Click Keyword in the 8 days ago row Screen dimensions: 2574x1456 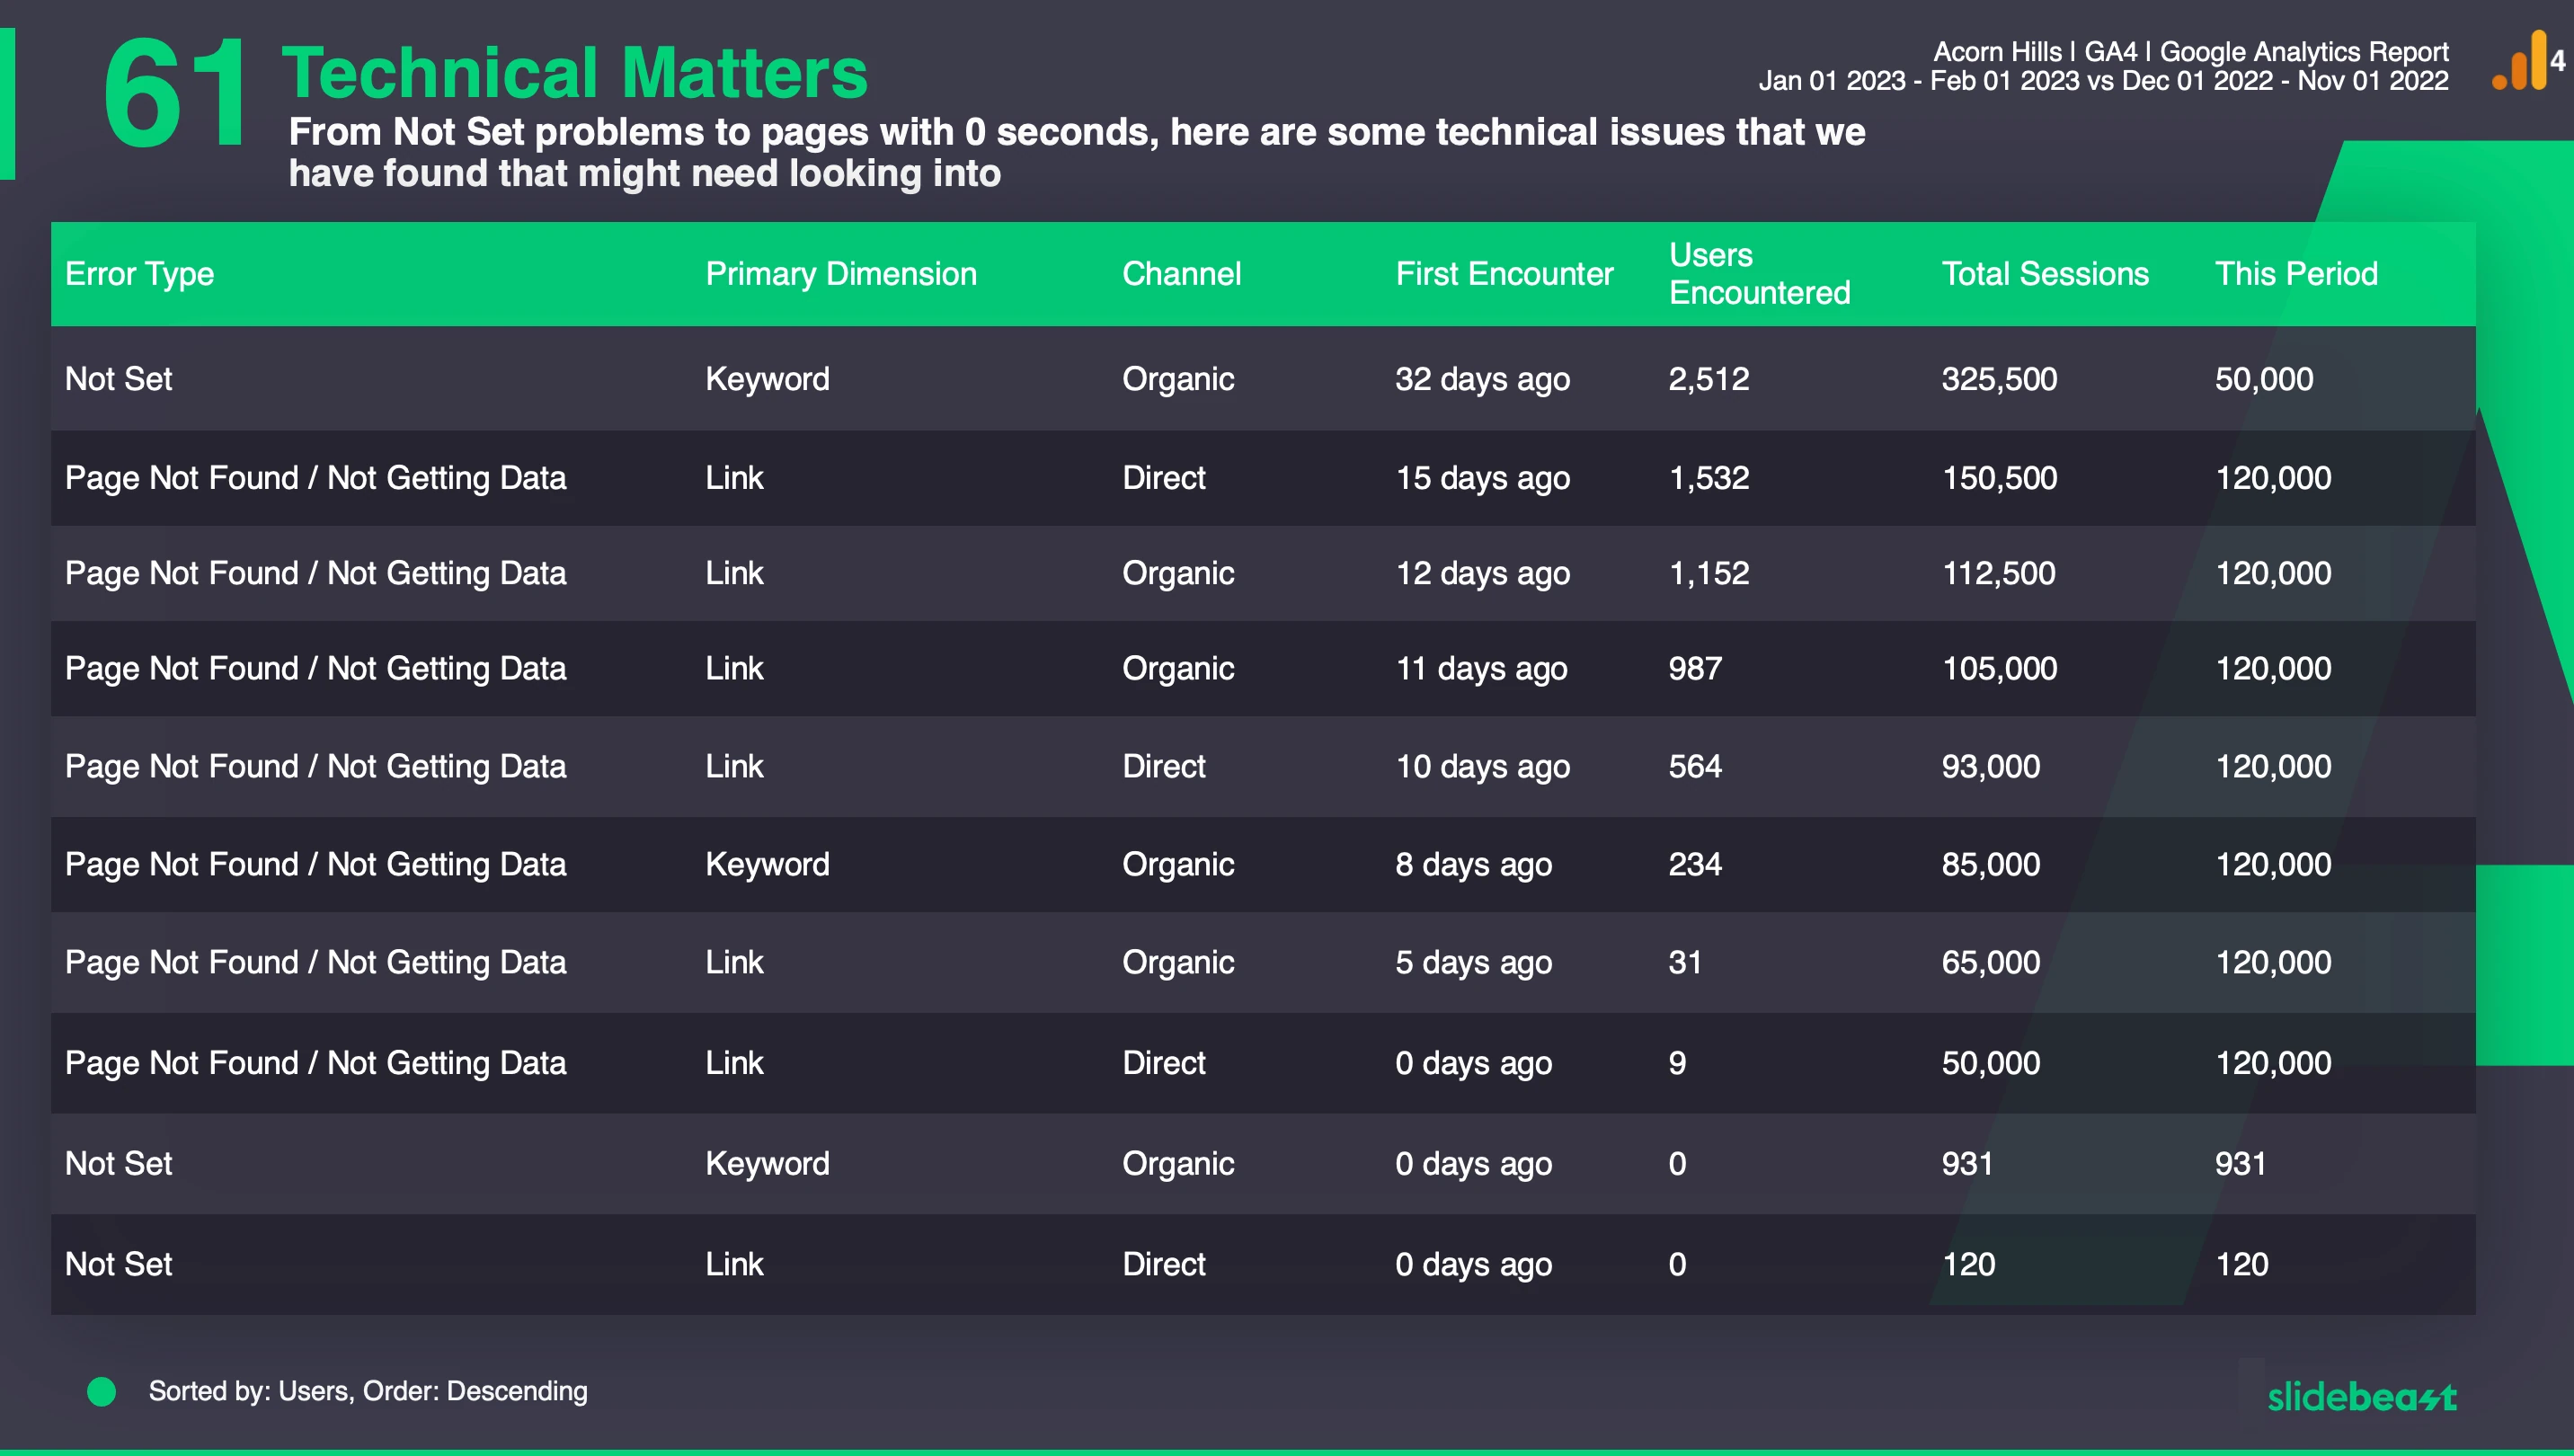click(x=767, y=864)
